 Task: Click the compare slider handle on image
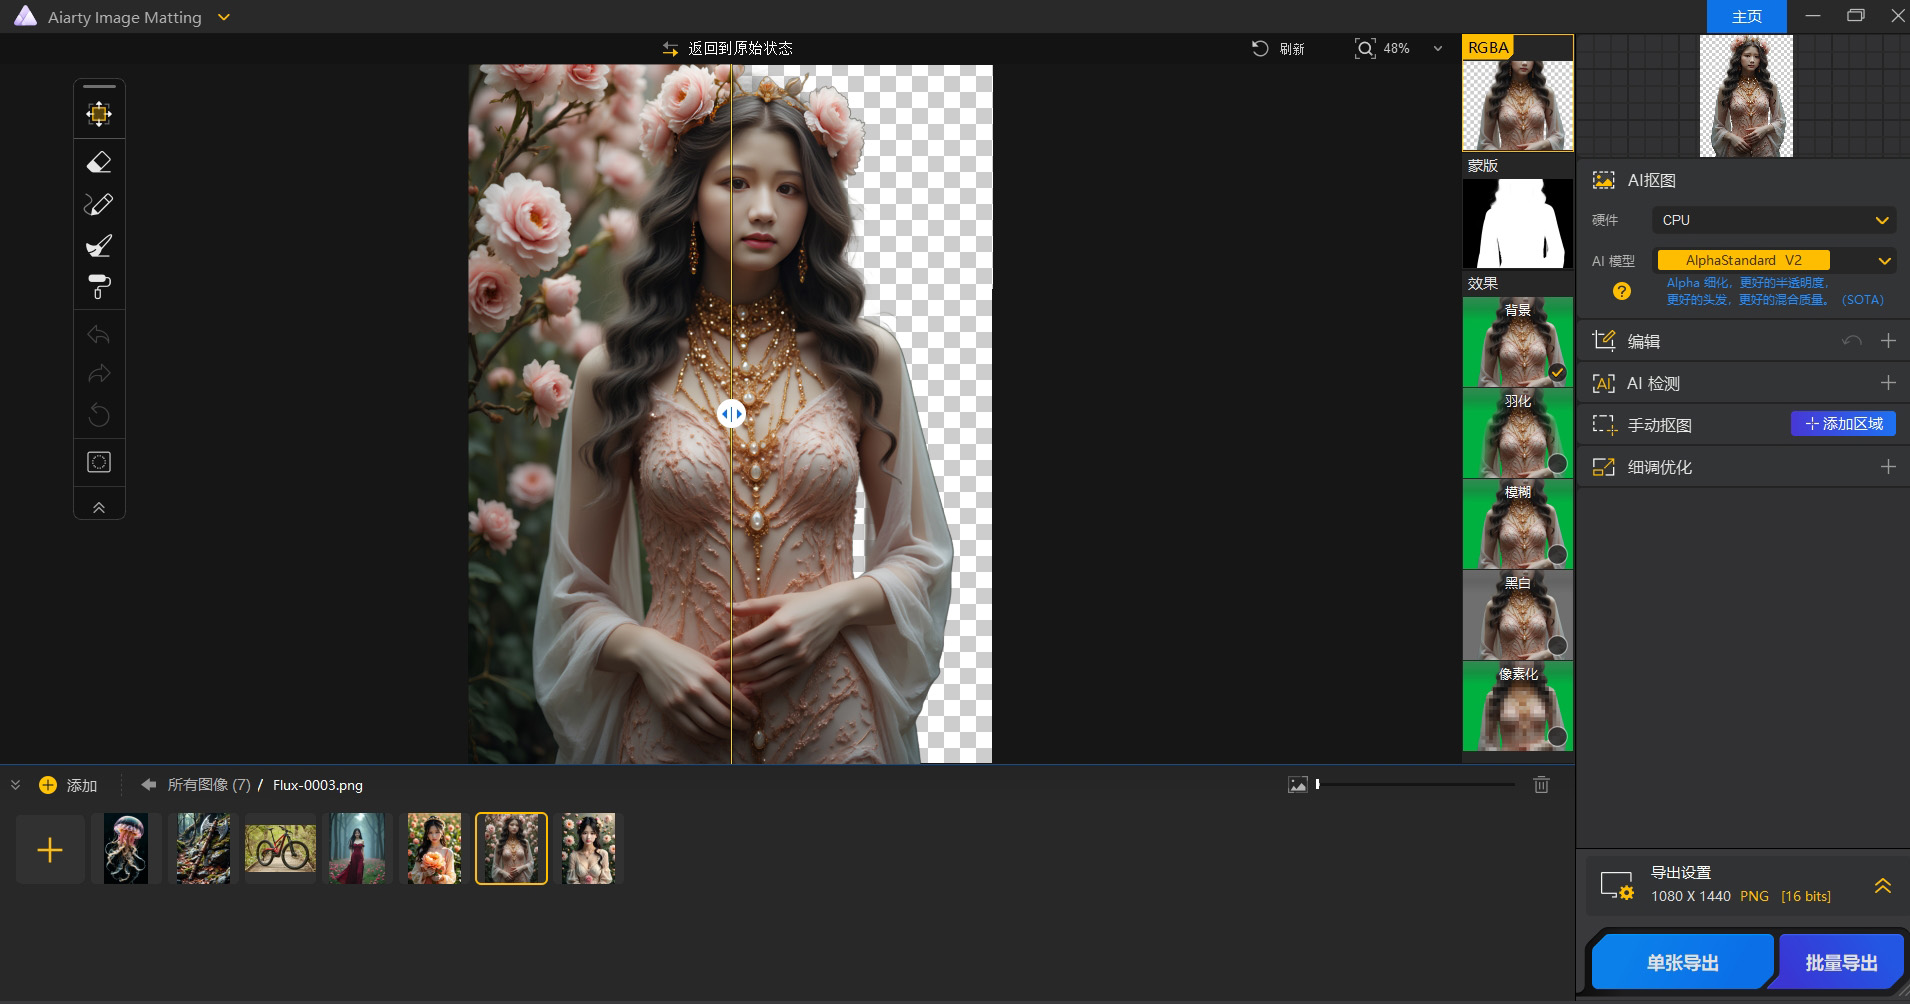(x=731, y=413)
